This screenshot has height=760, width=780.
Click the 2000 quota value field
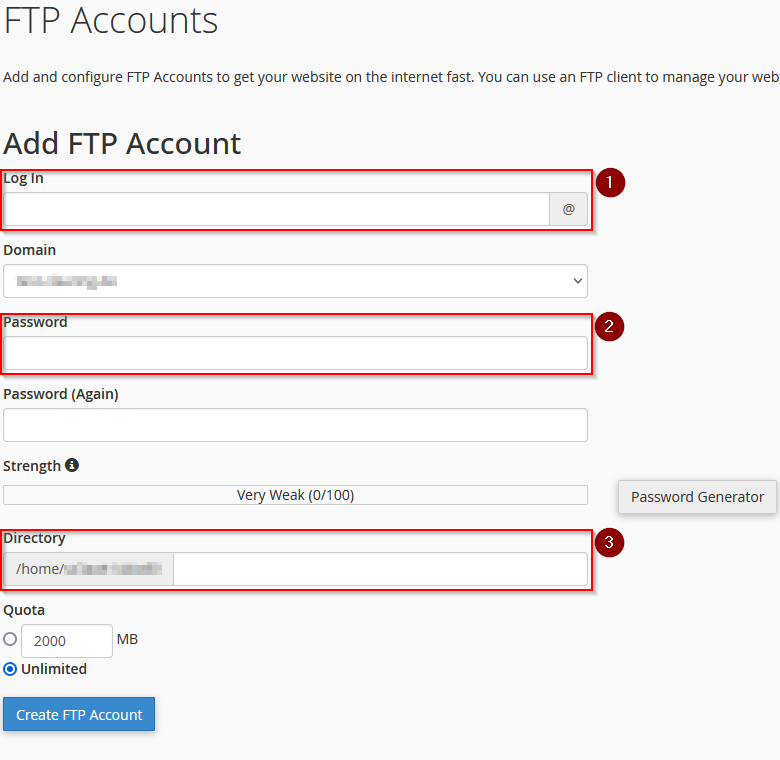click(67, 641)
